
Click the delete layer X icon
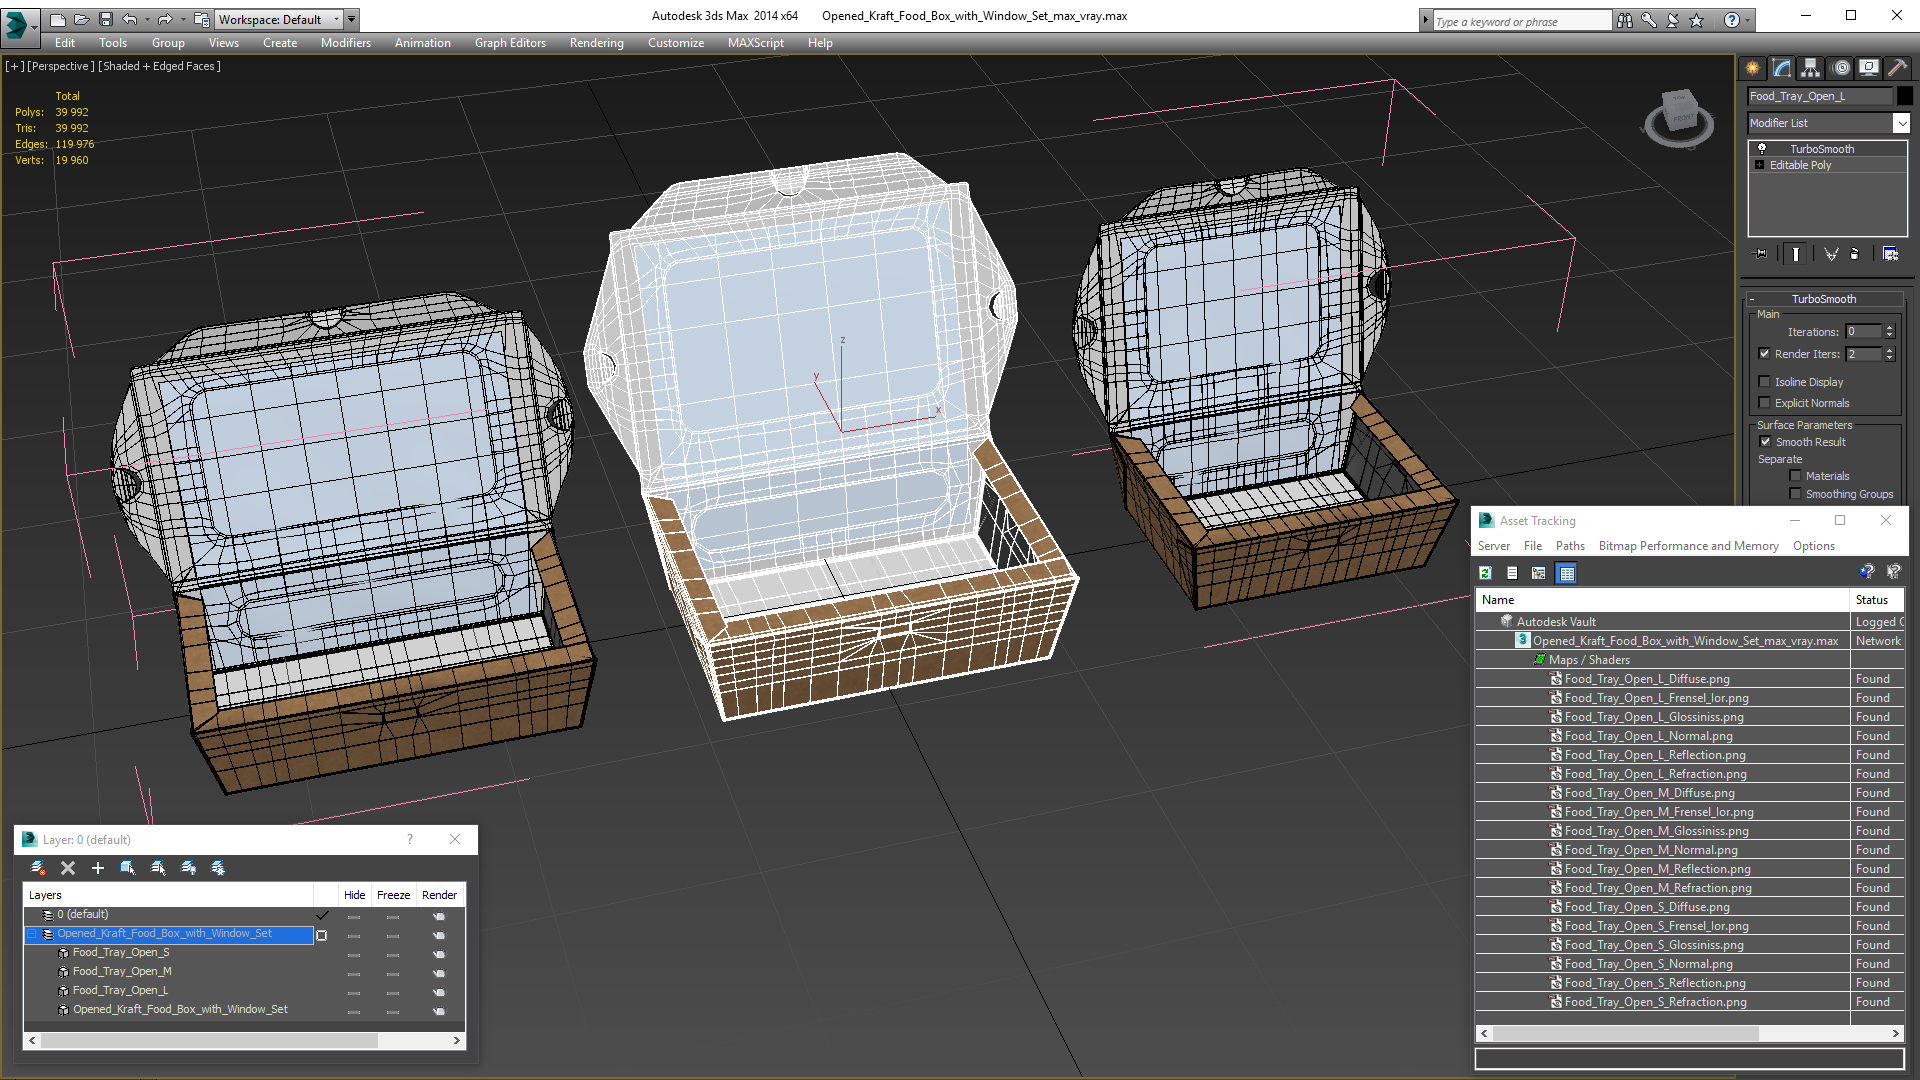68,868
